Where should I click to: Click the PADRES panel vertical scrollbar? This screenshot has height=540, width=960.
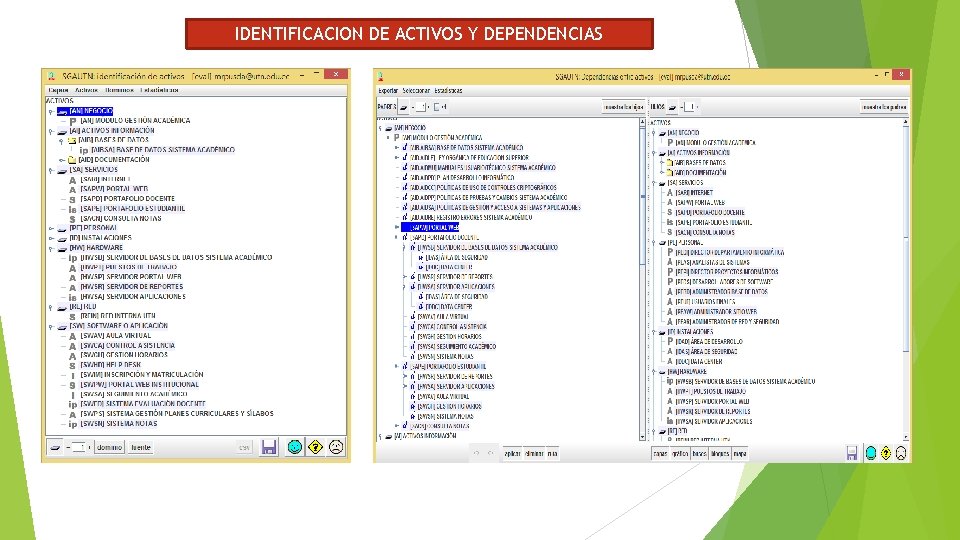642,279
